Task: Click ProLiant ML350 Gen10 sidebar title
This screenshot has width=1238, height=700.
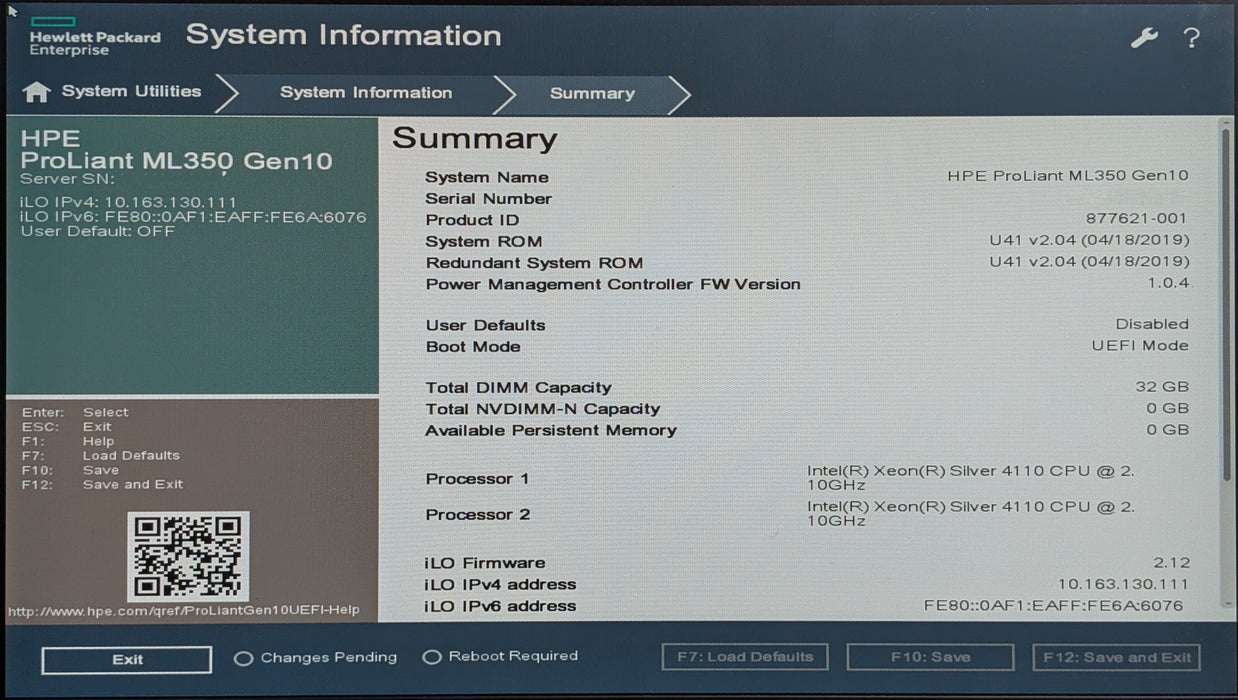Action: coord(176,161)
